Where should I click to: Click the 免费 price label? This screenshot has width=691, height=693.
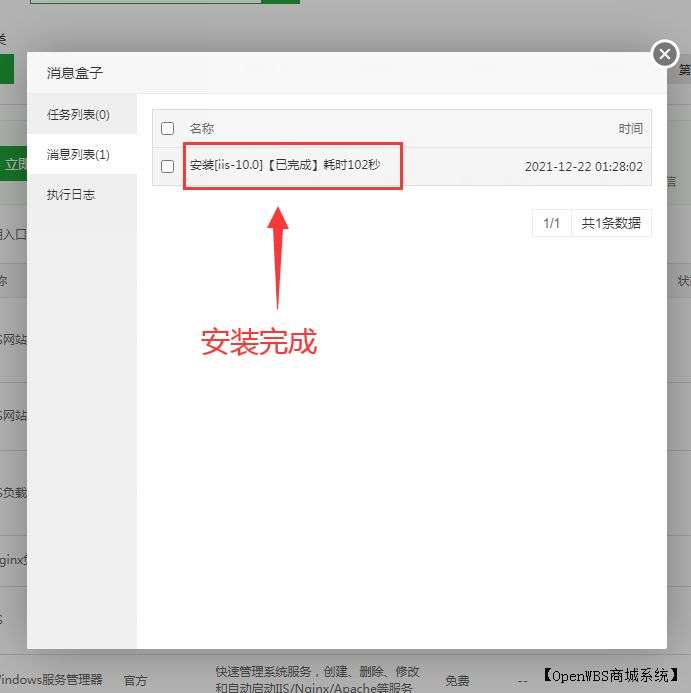pyautogui.click(x=457, y=680)
